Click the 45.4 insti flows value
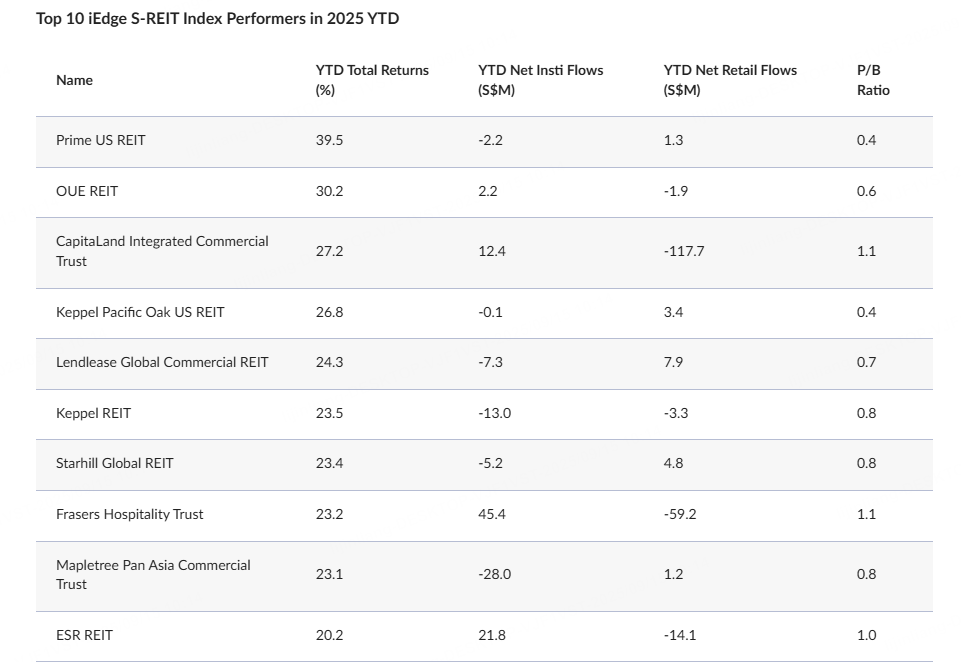 [492, 514]
